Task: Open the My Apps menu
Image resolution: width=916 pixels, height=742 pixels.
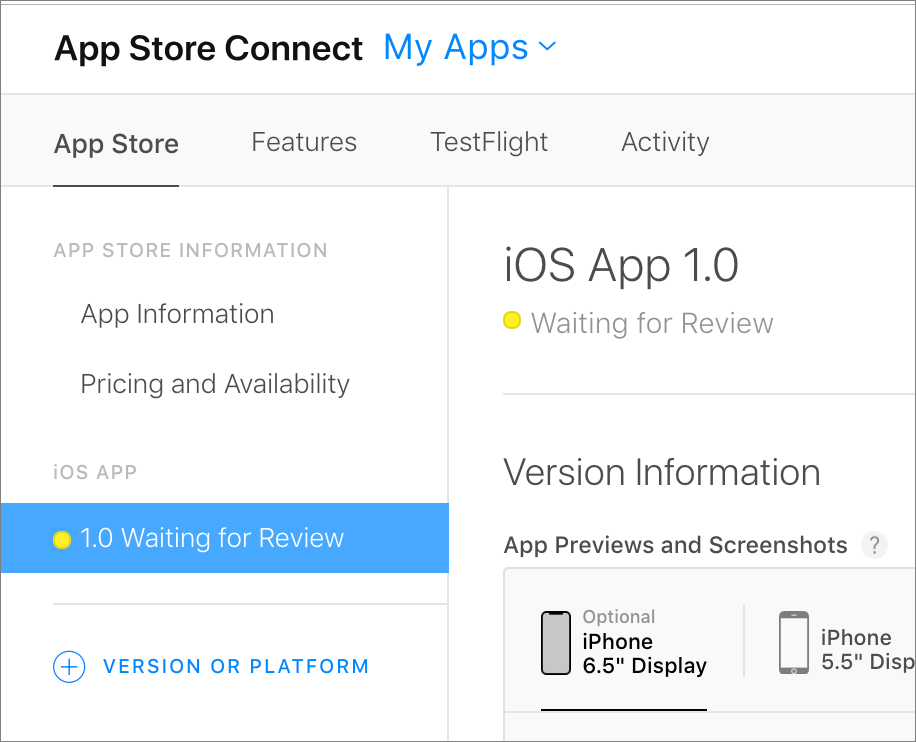Action: click(456, 47)
